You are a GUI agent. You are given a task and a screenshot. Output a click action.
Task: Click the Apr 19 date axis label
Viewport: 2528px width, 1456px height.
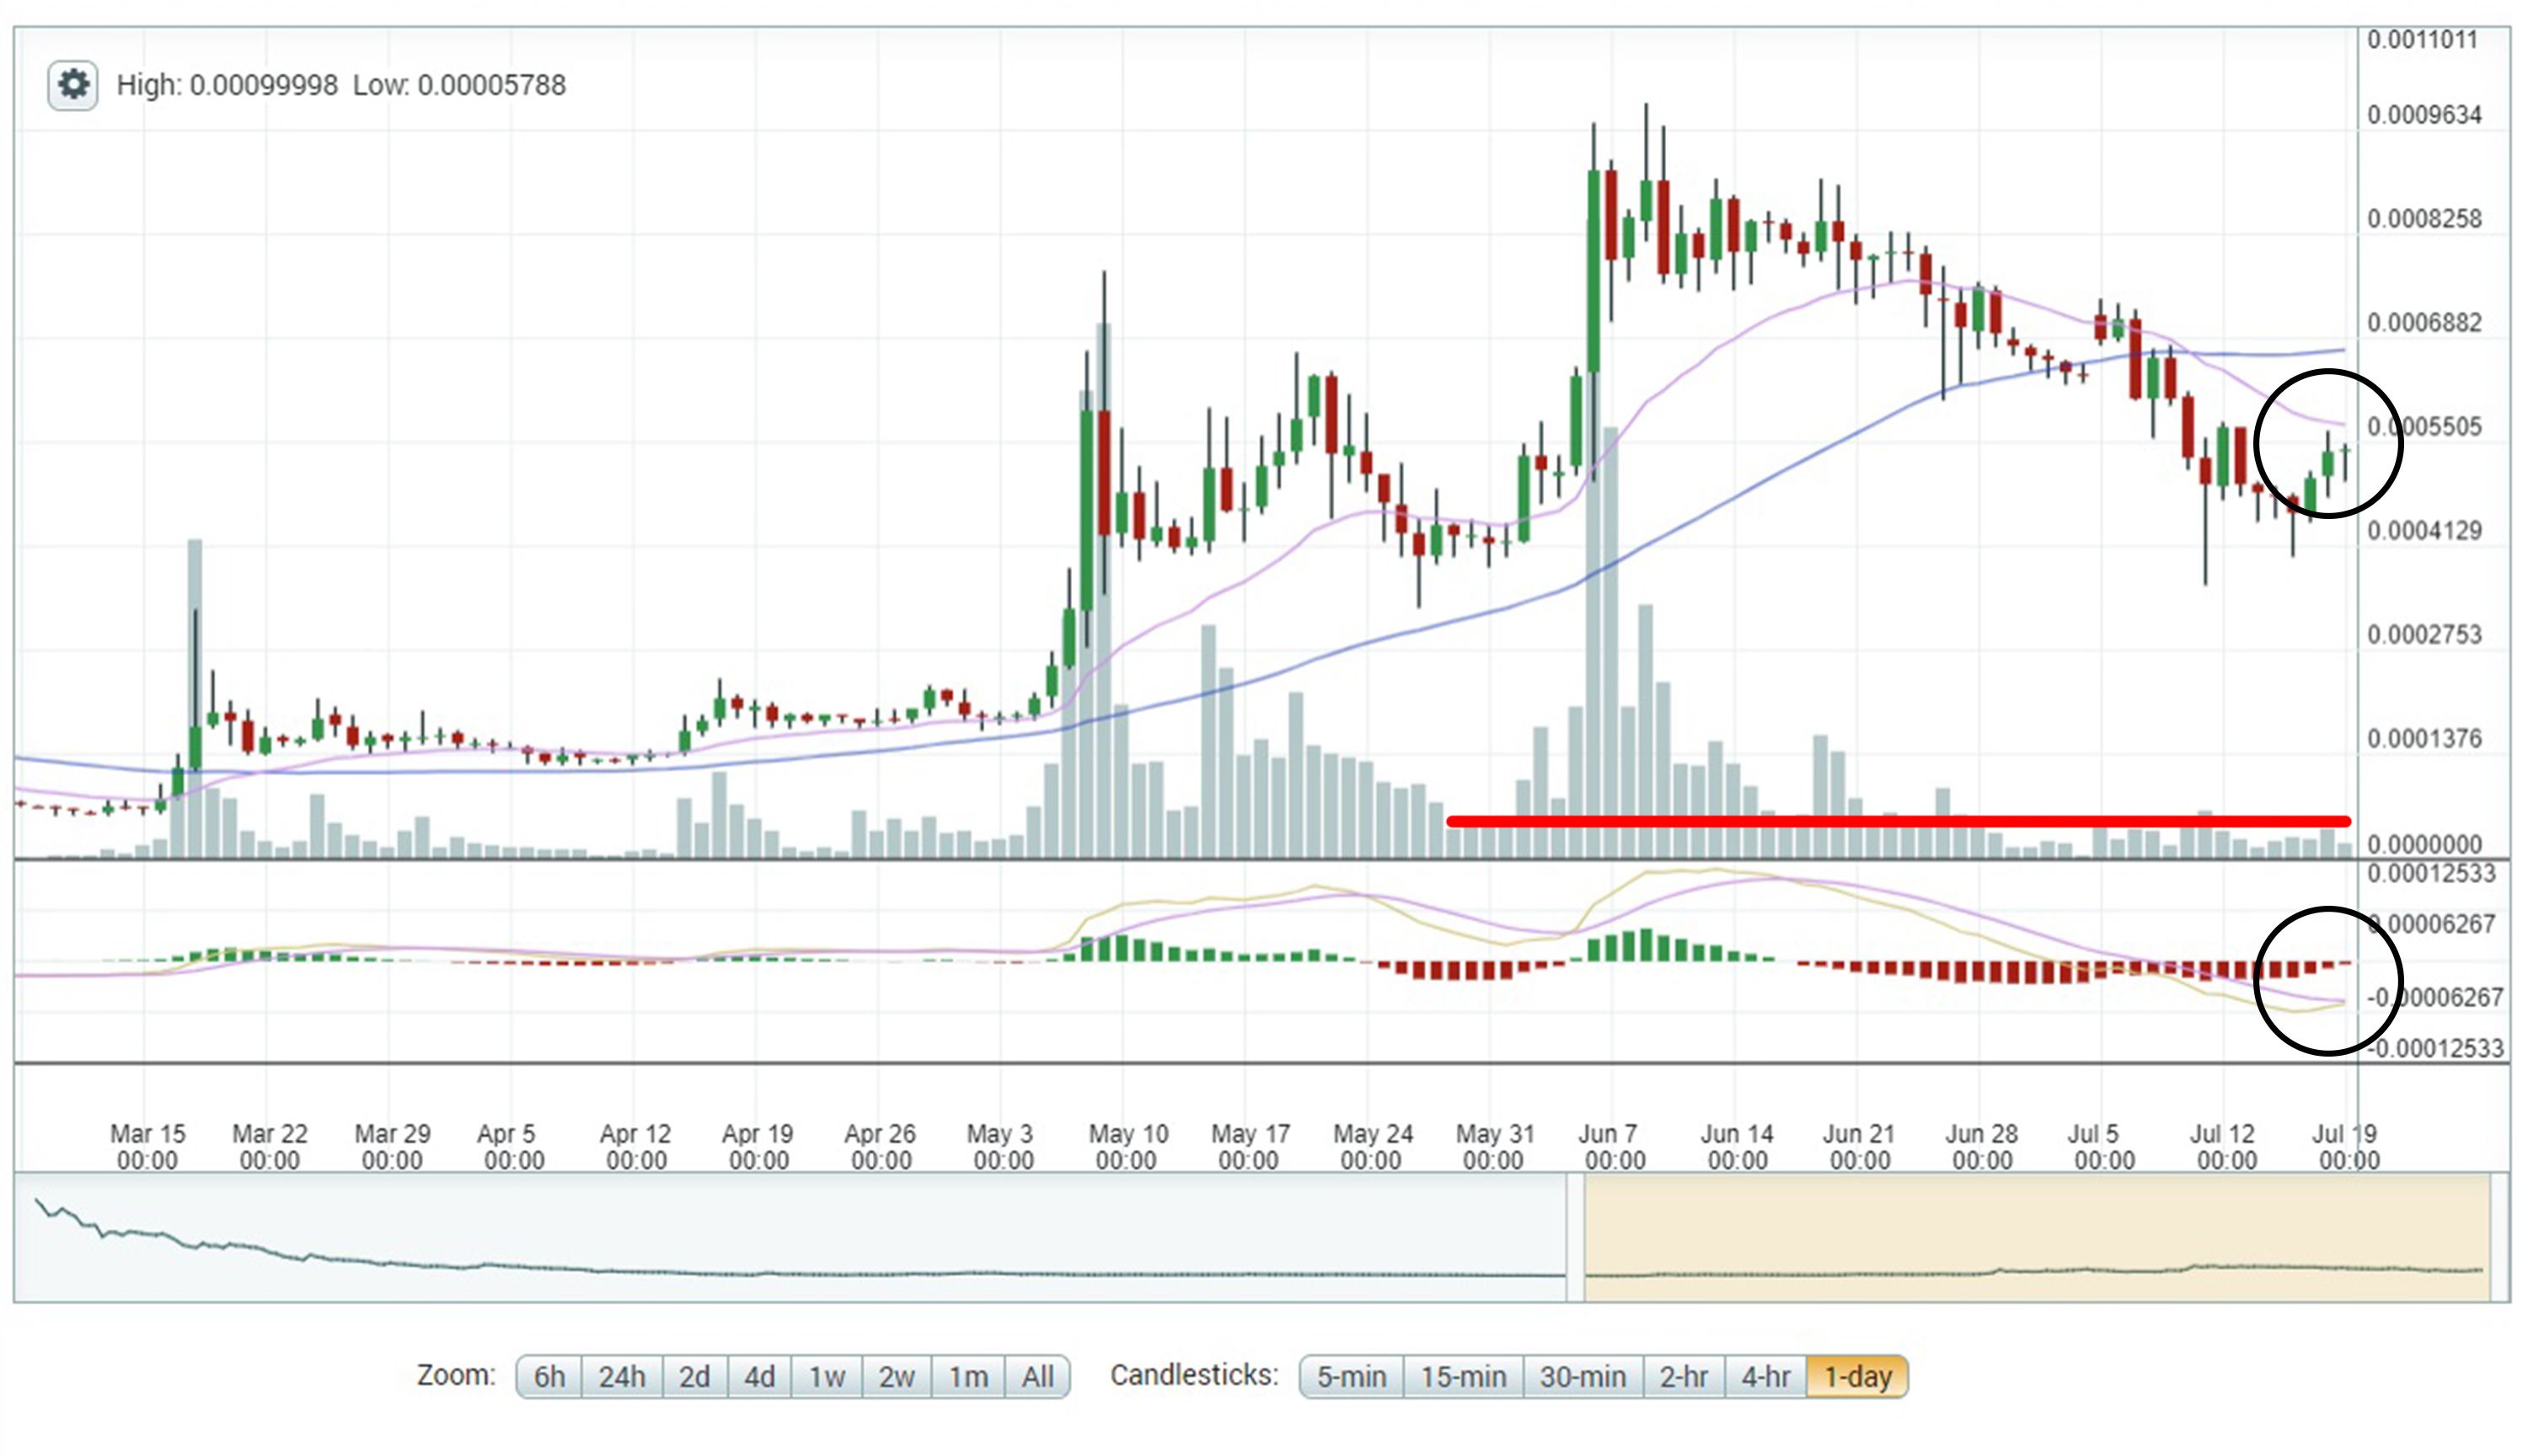[x=758, y=1147]
